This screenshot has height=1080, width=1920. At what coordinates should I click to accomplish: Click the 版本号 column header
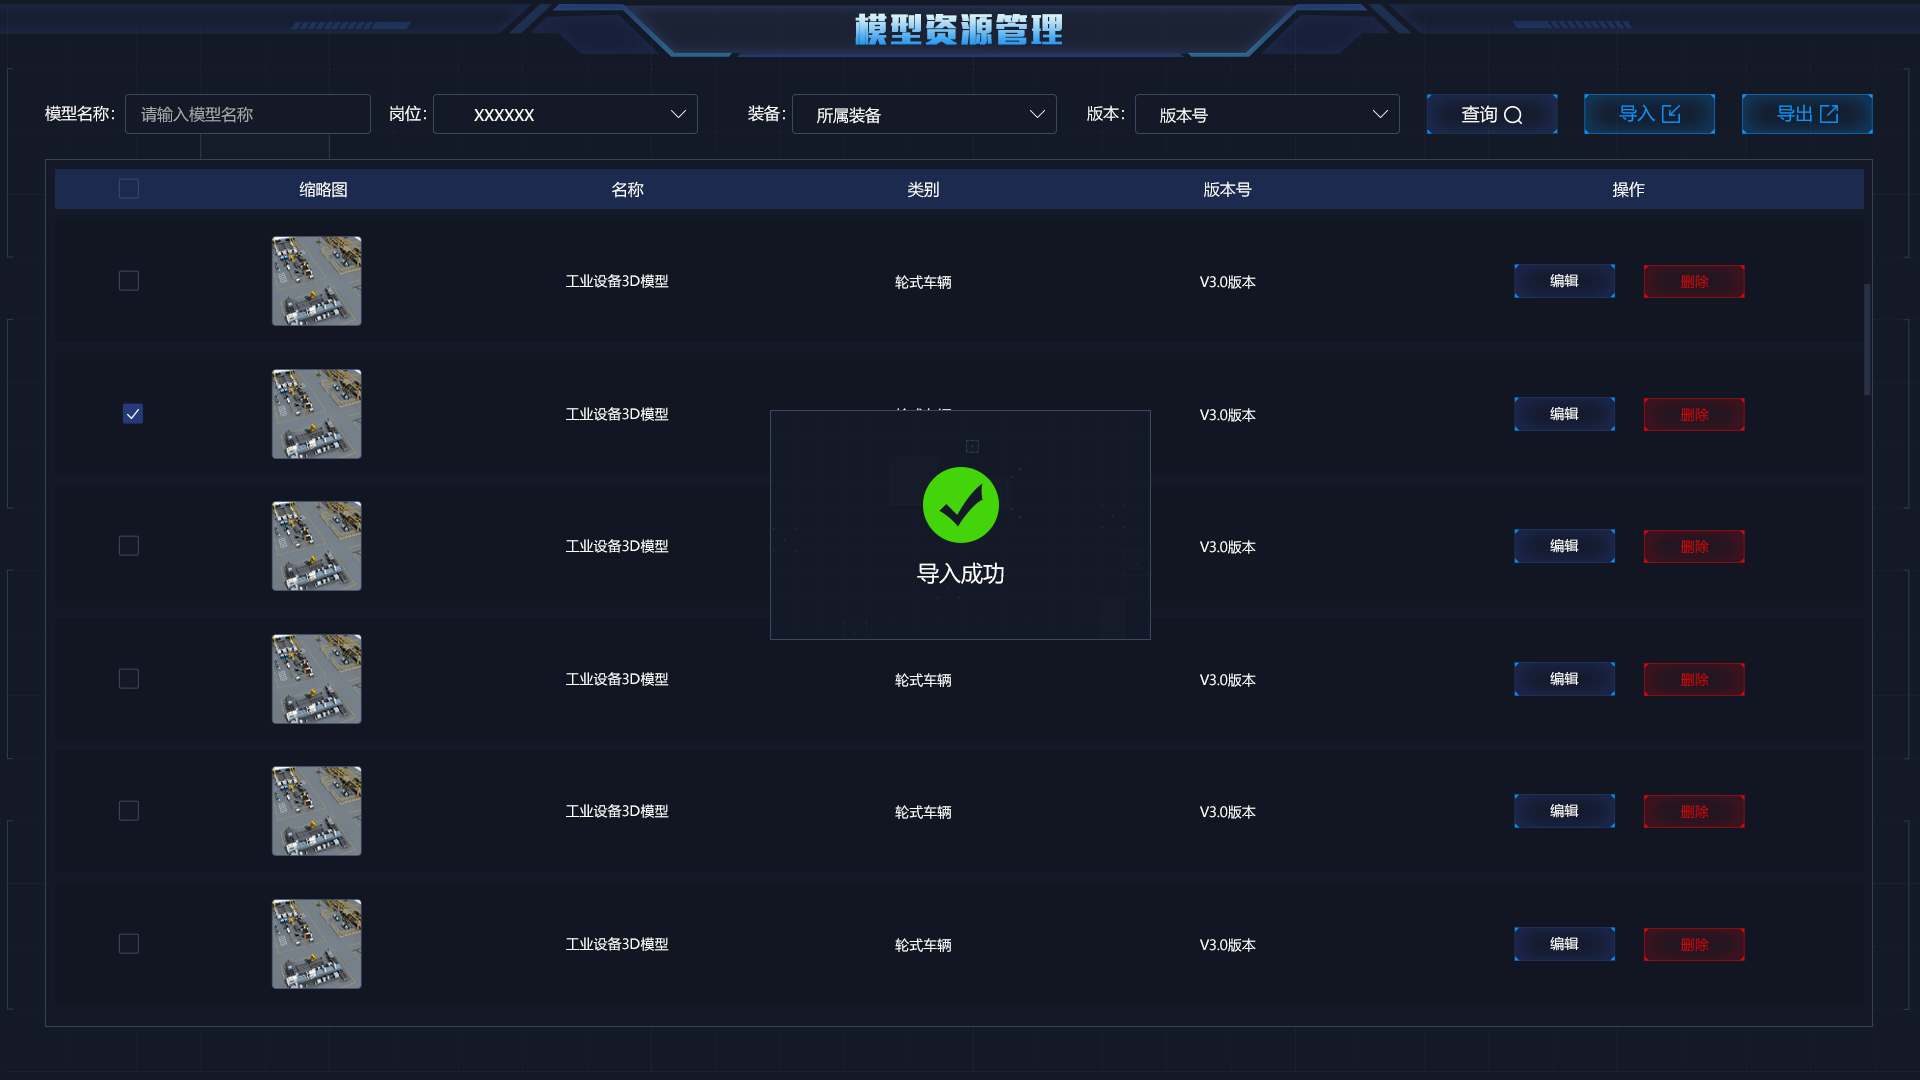point(1227,189)
